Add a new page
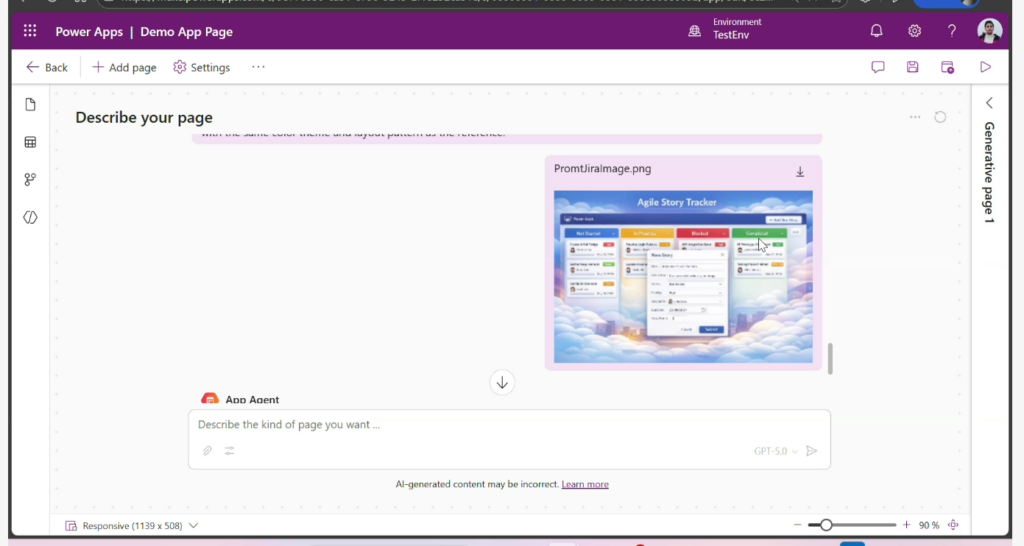This screenshot has height=546, width=1024. coord(124,67)
